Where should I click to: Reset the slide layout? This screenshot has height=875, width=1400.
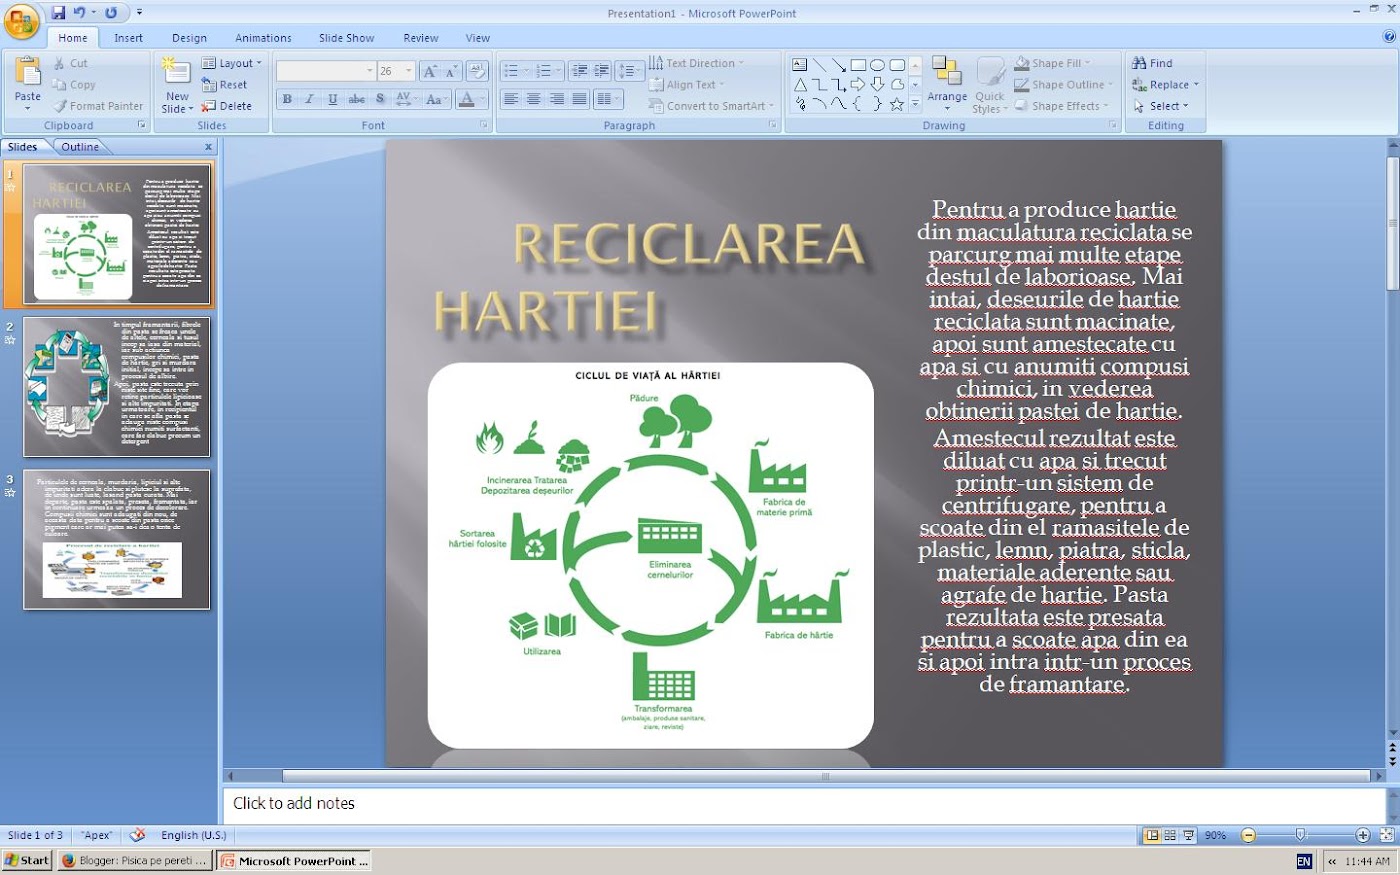pos(225,85)
